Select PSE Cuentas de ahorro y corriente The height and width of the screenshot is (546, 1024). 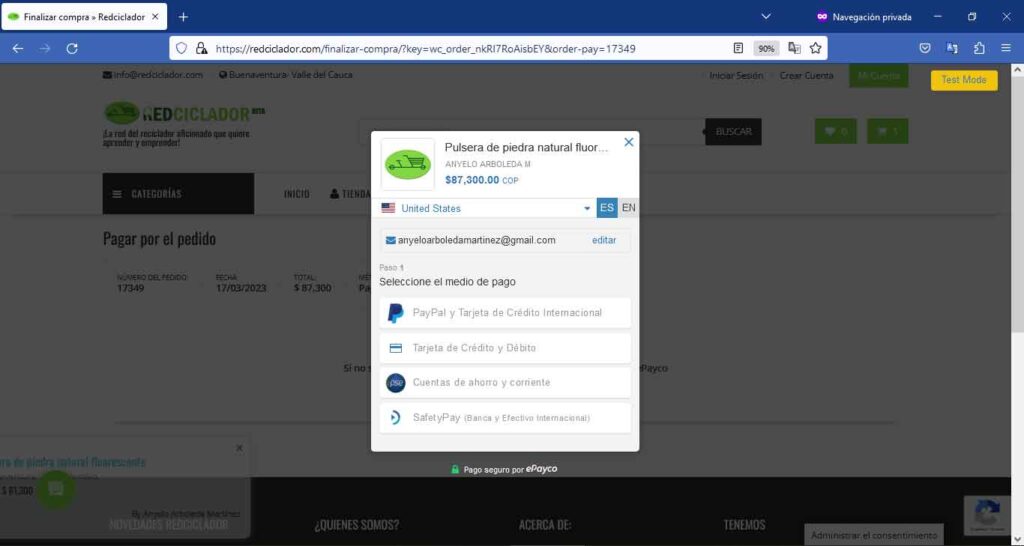tap(505, 383)
